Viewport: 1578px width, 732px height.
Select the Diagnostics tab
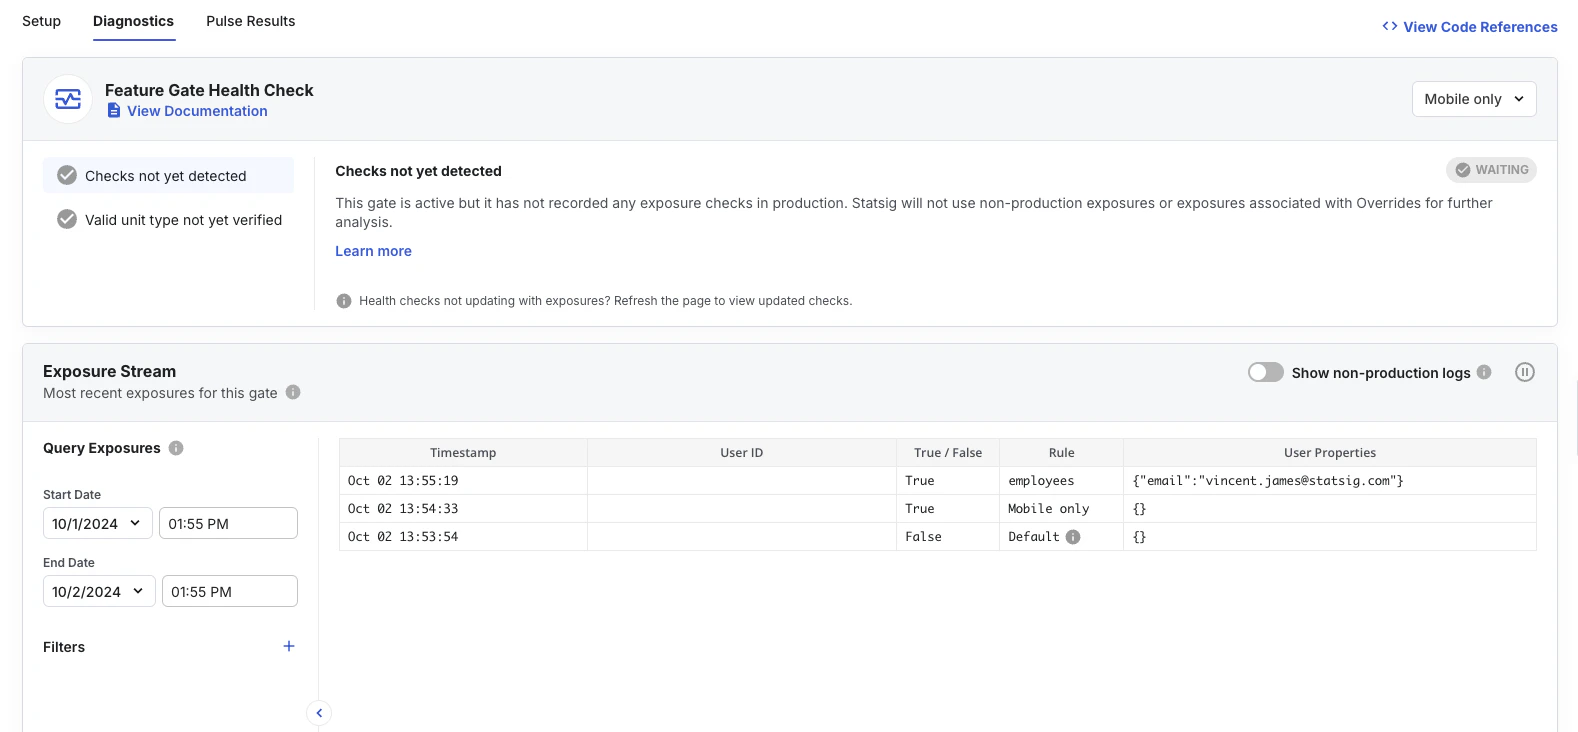pos(133,21)
